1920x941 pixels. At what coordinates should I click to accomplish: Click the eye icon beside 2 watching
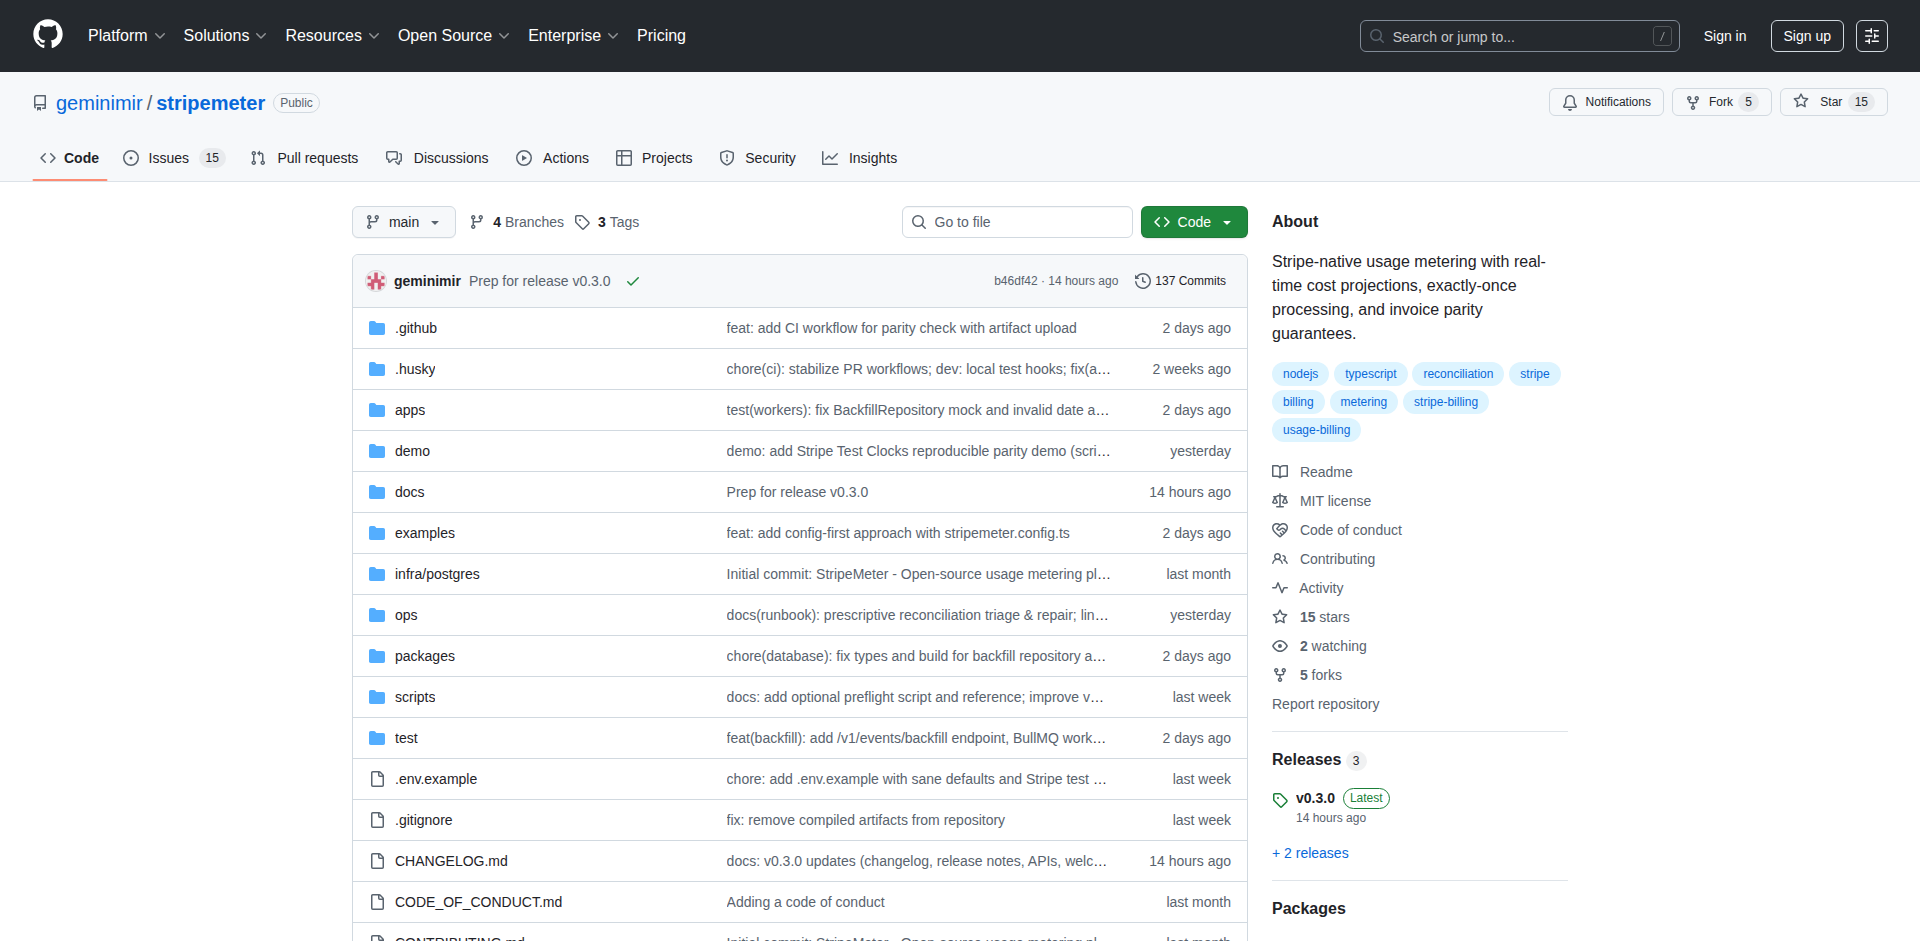(x=1280, y=646)
